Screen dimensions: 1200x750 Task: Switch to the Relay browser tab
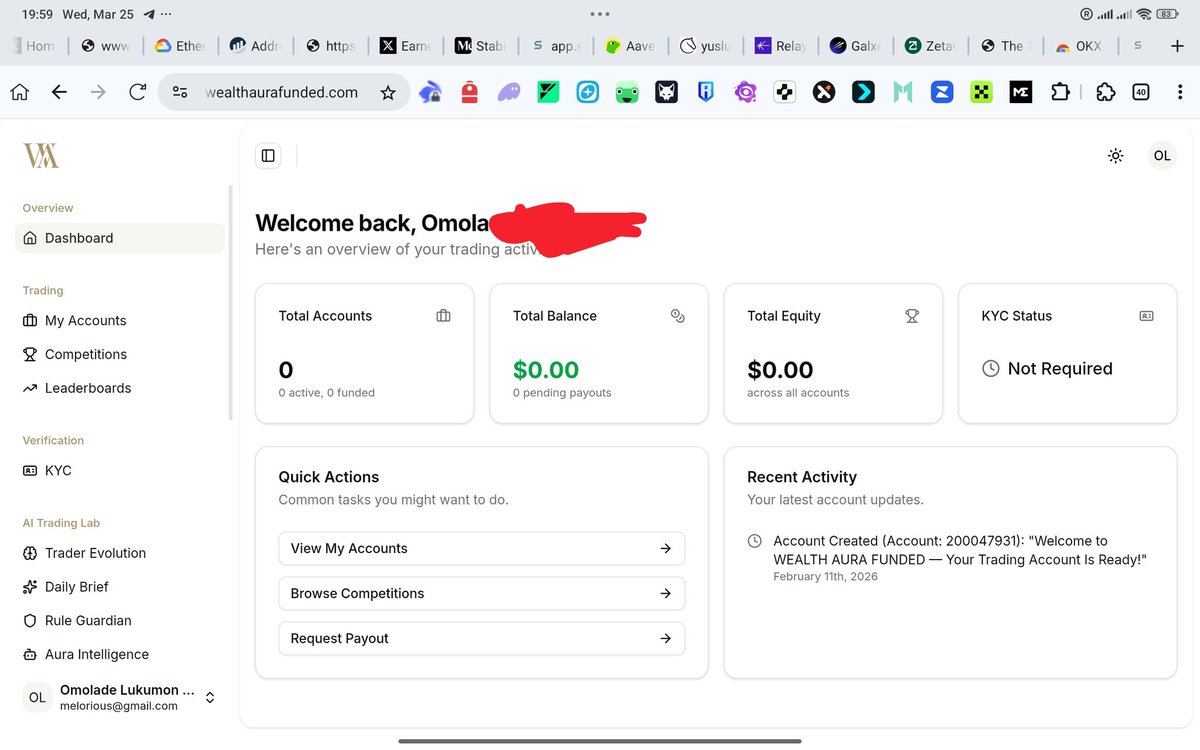pos(779,46)
